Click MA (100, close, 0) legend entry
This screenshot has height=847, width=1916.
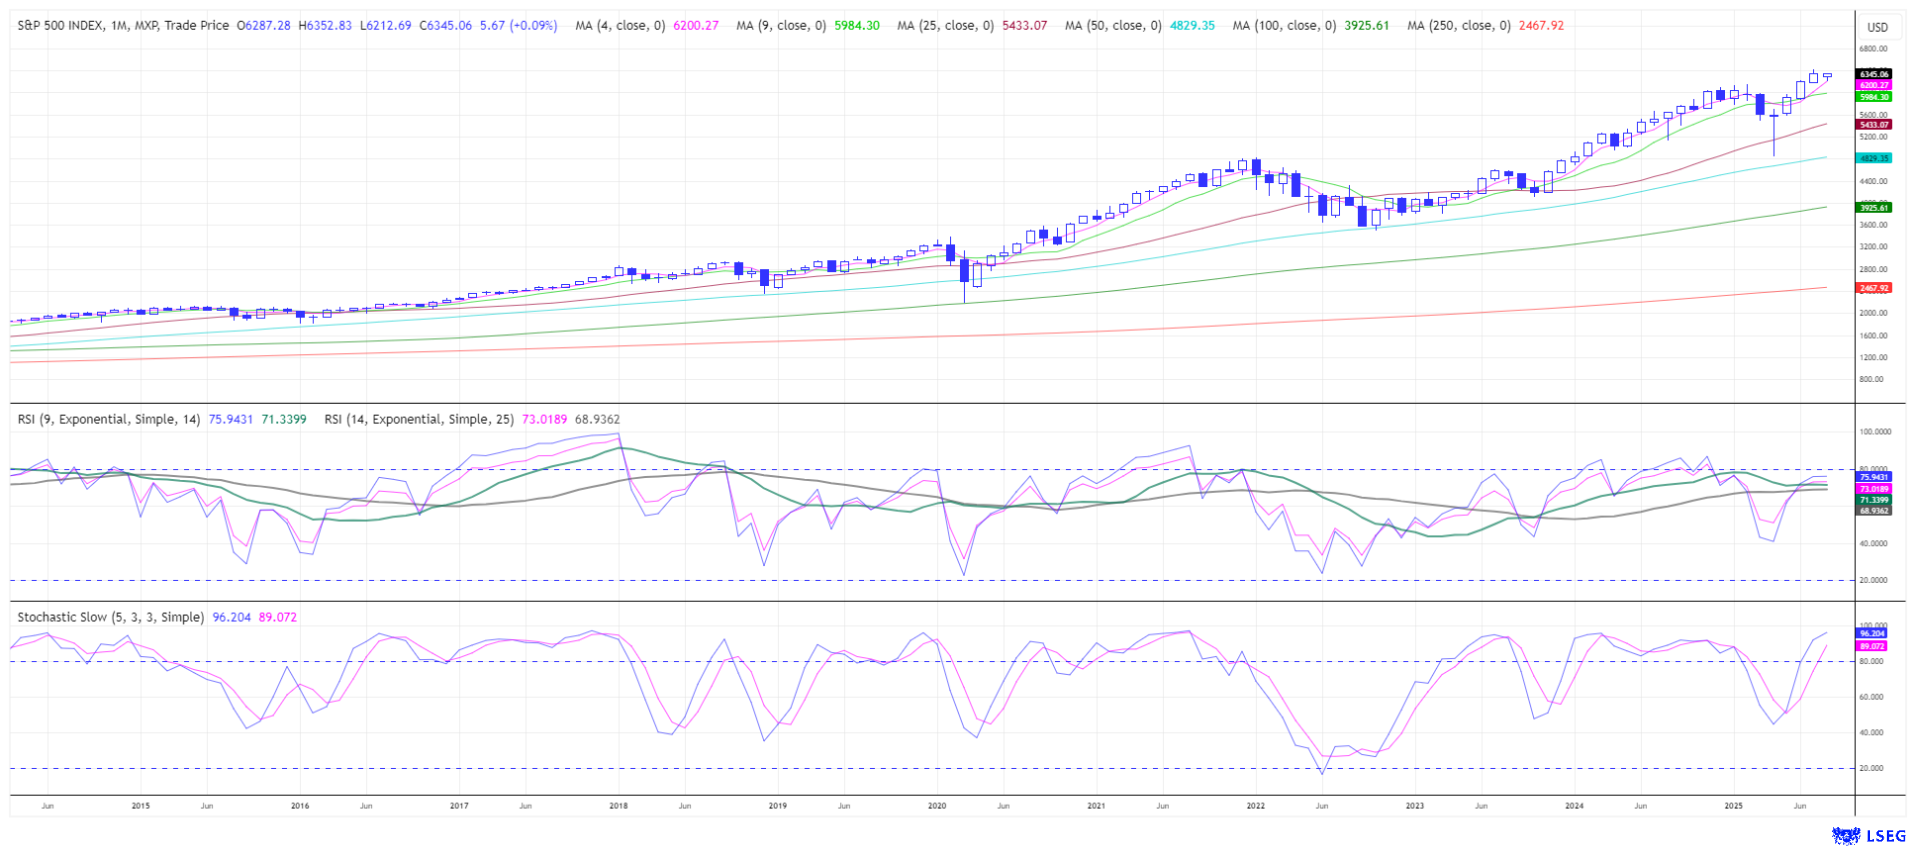pyautogui.click(x=1283, y=25)
